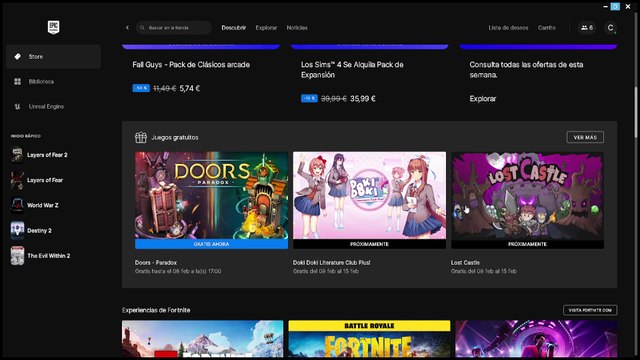Open the Doki Doki Literature Club thumbnail
Viewport: 640px width, 360px height.
click(x=369, y=196)
